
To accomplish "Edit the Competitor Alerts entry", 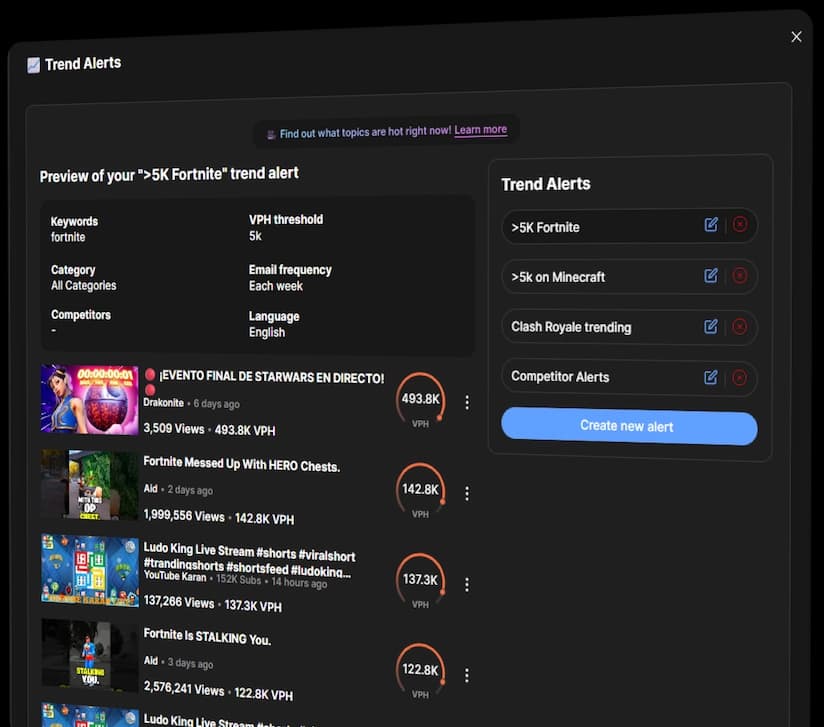I will point(711,377).
